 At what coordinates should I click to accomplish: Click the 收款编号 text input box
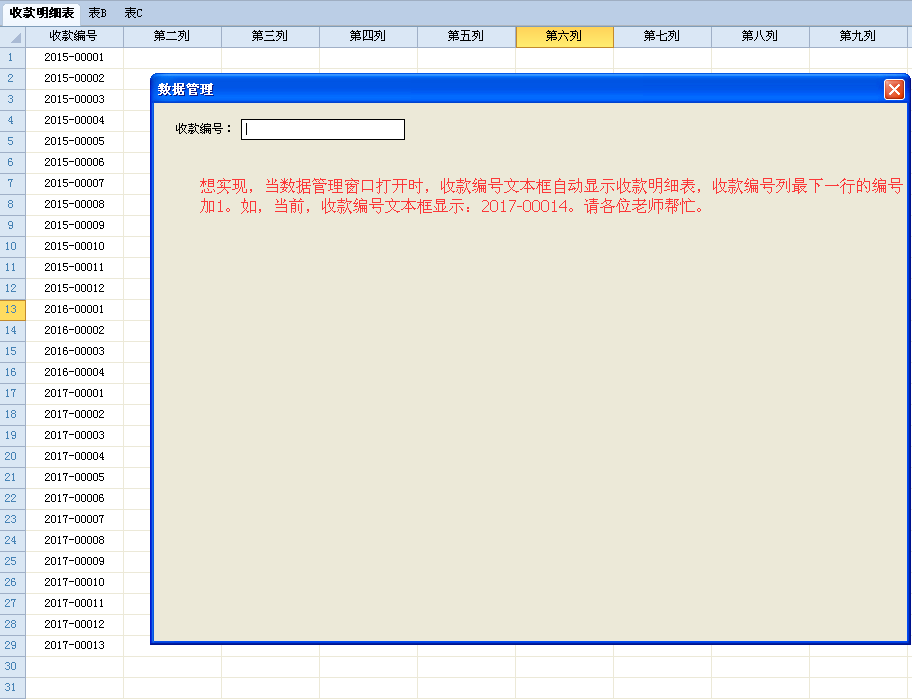(x=323, y=129)
